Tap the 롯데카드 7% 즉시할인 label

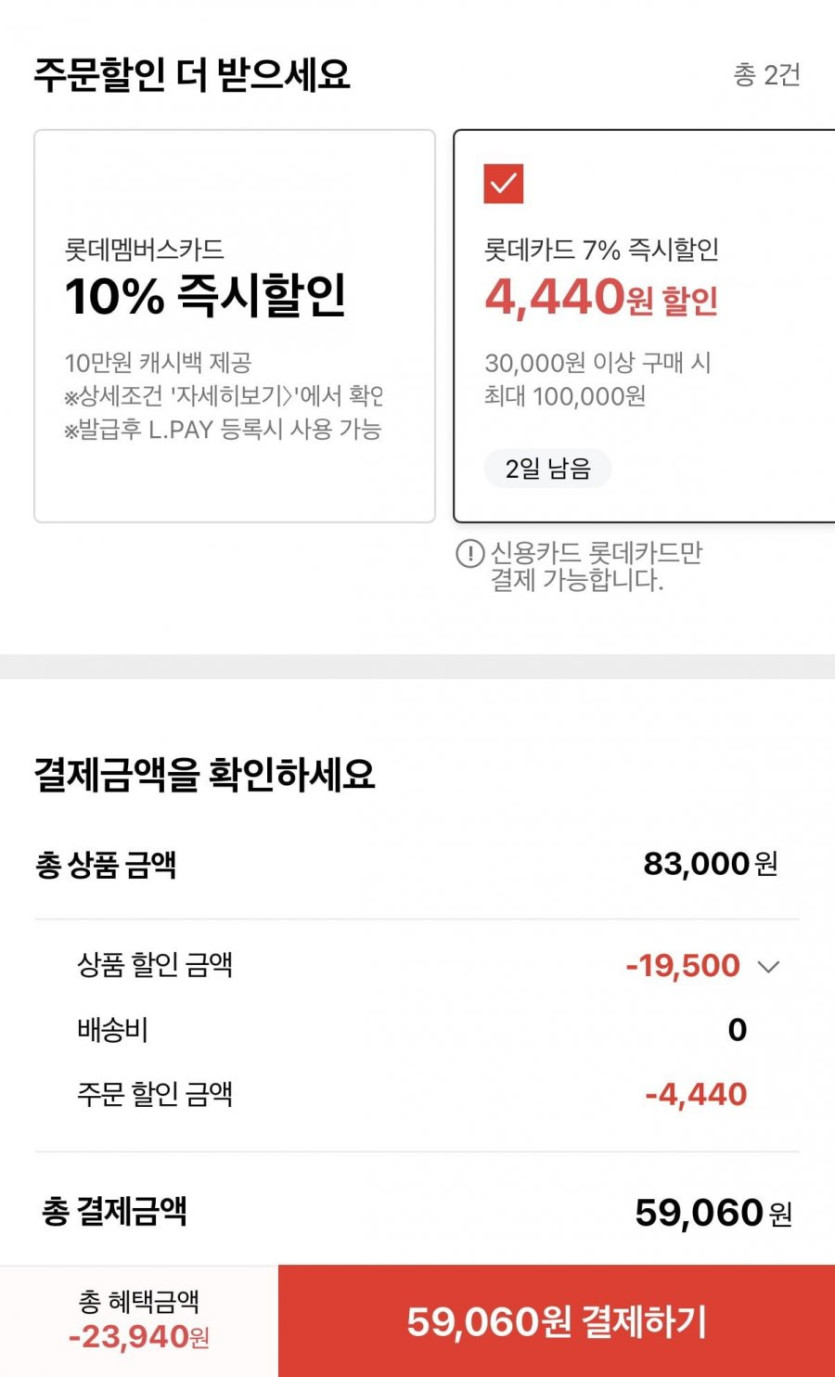[x=601, y=249]
